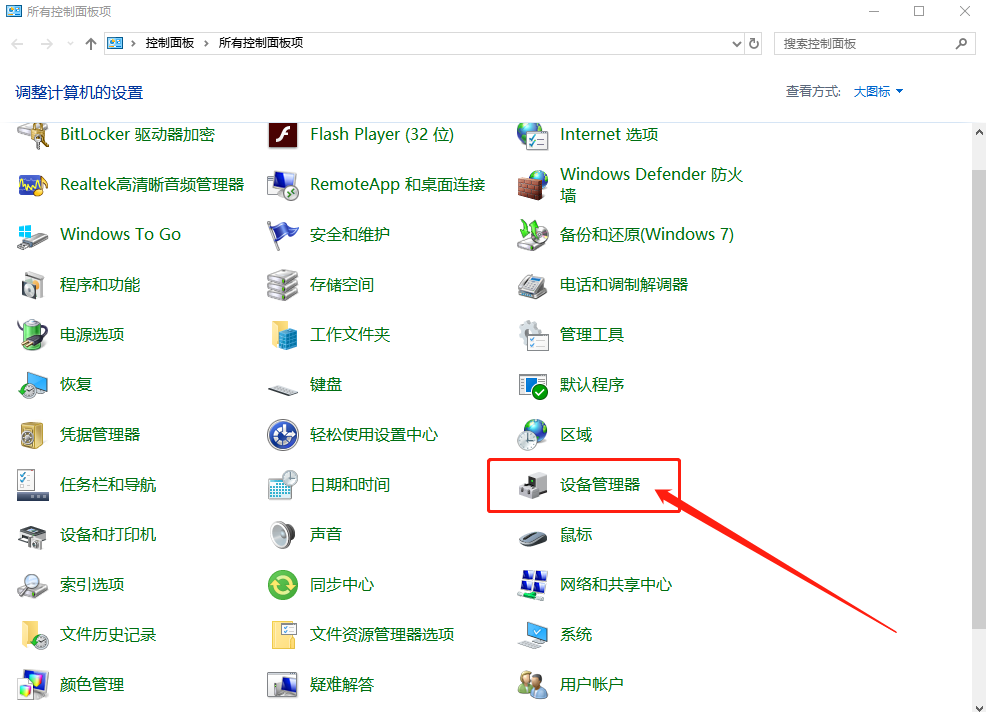This screenshot has width=986, height=712.
Task: Click the vertical scrollbar thumb
Action: point(979,399)
